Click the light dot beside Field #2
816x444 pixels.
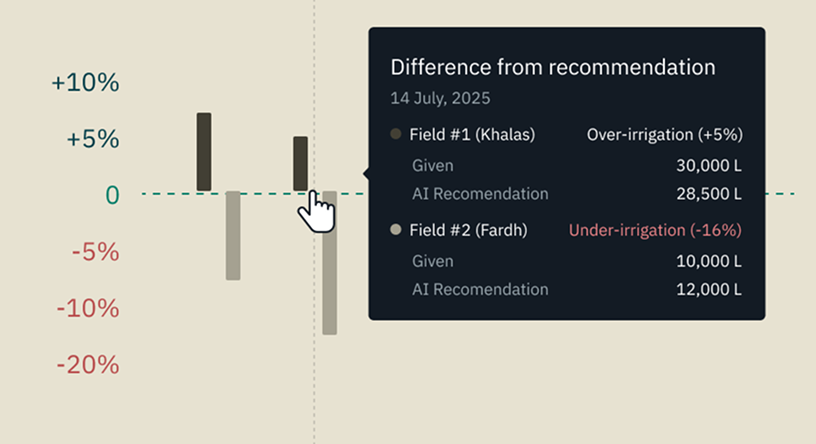tap(396, 230)
